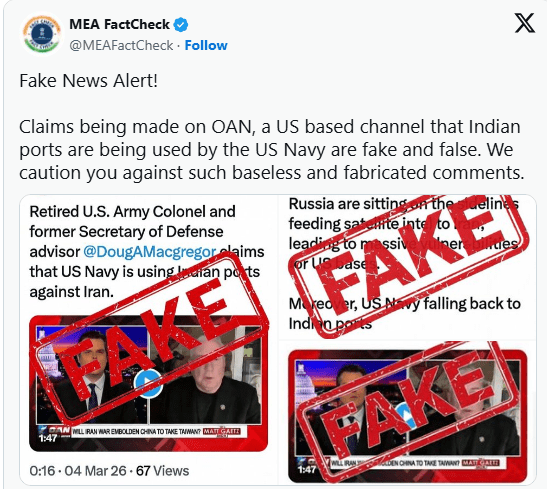Image resolution: width=547 pixels, height=489 pixels.
Task: Open the right embedded tweet screenshot
Action: coord(407,340)
